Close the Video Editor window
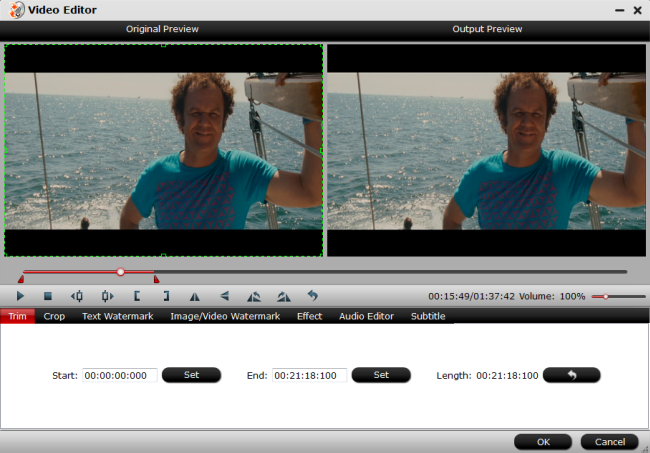The image size is (650, 453). (x=638, y=10)
